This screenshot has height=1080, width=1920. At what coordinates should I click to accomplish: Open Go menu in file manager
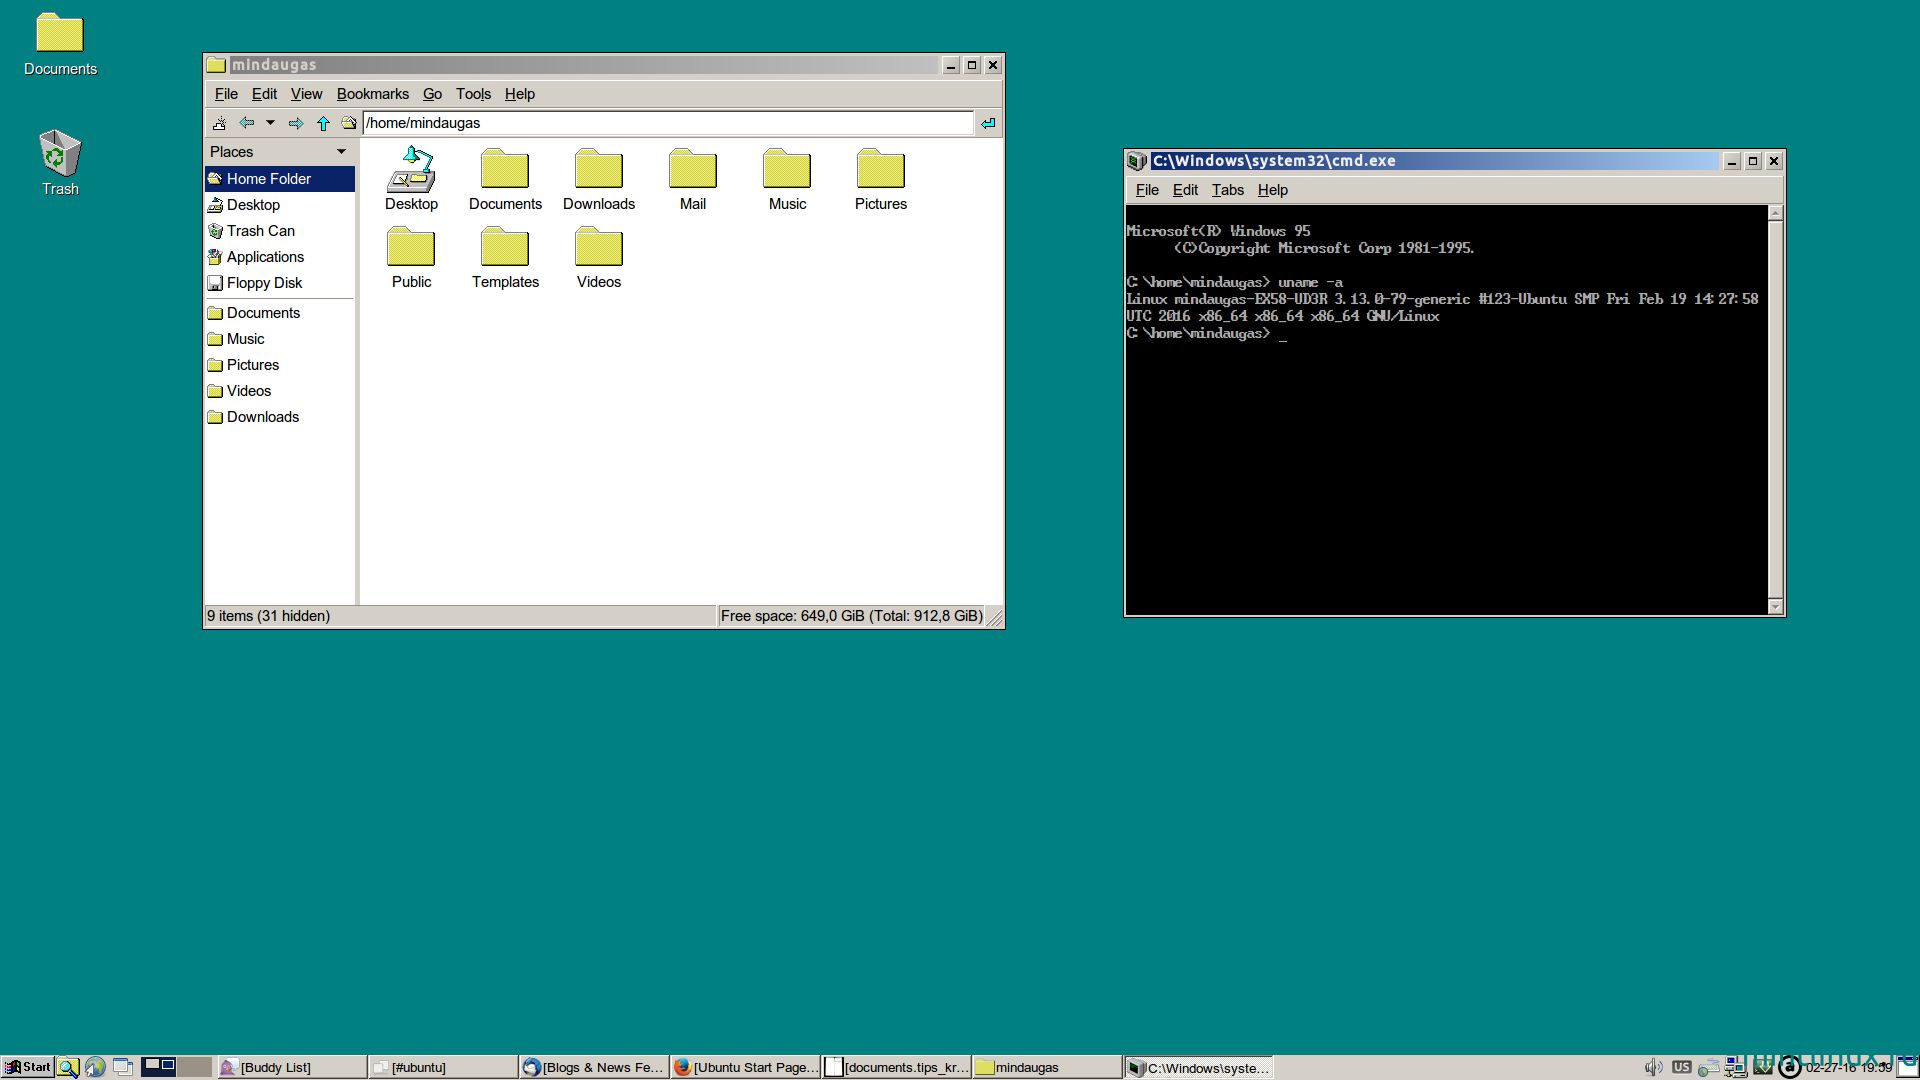click(x=432, y=94)
